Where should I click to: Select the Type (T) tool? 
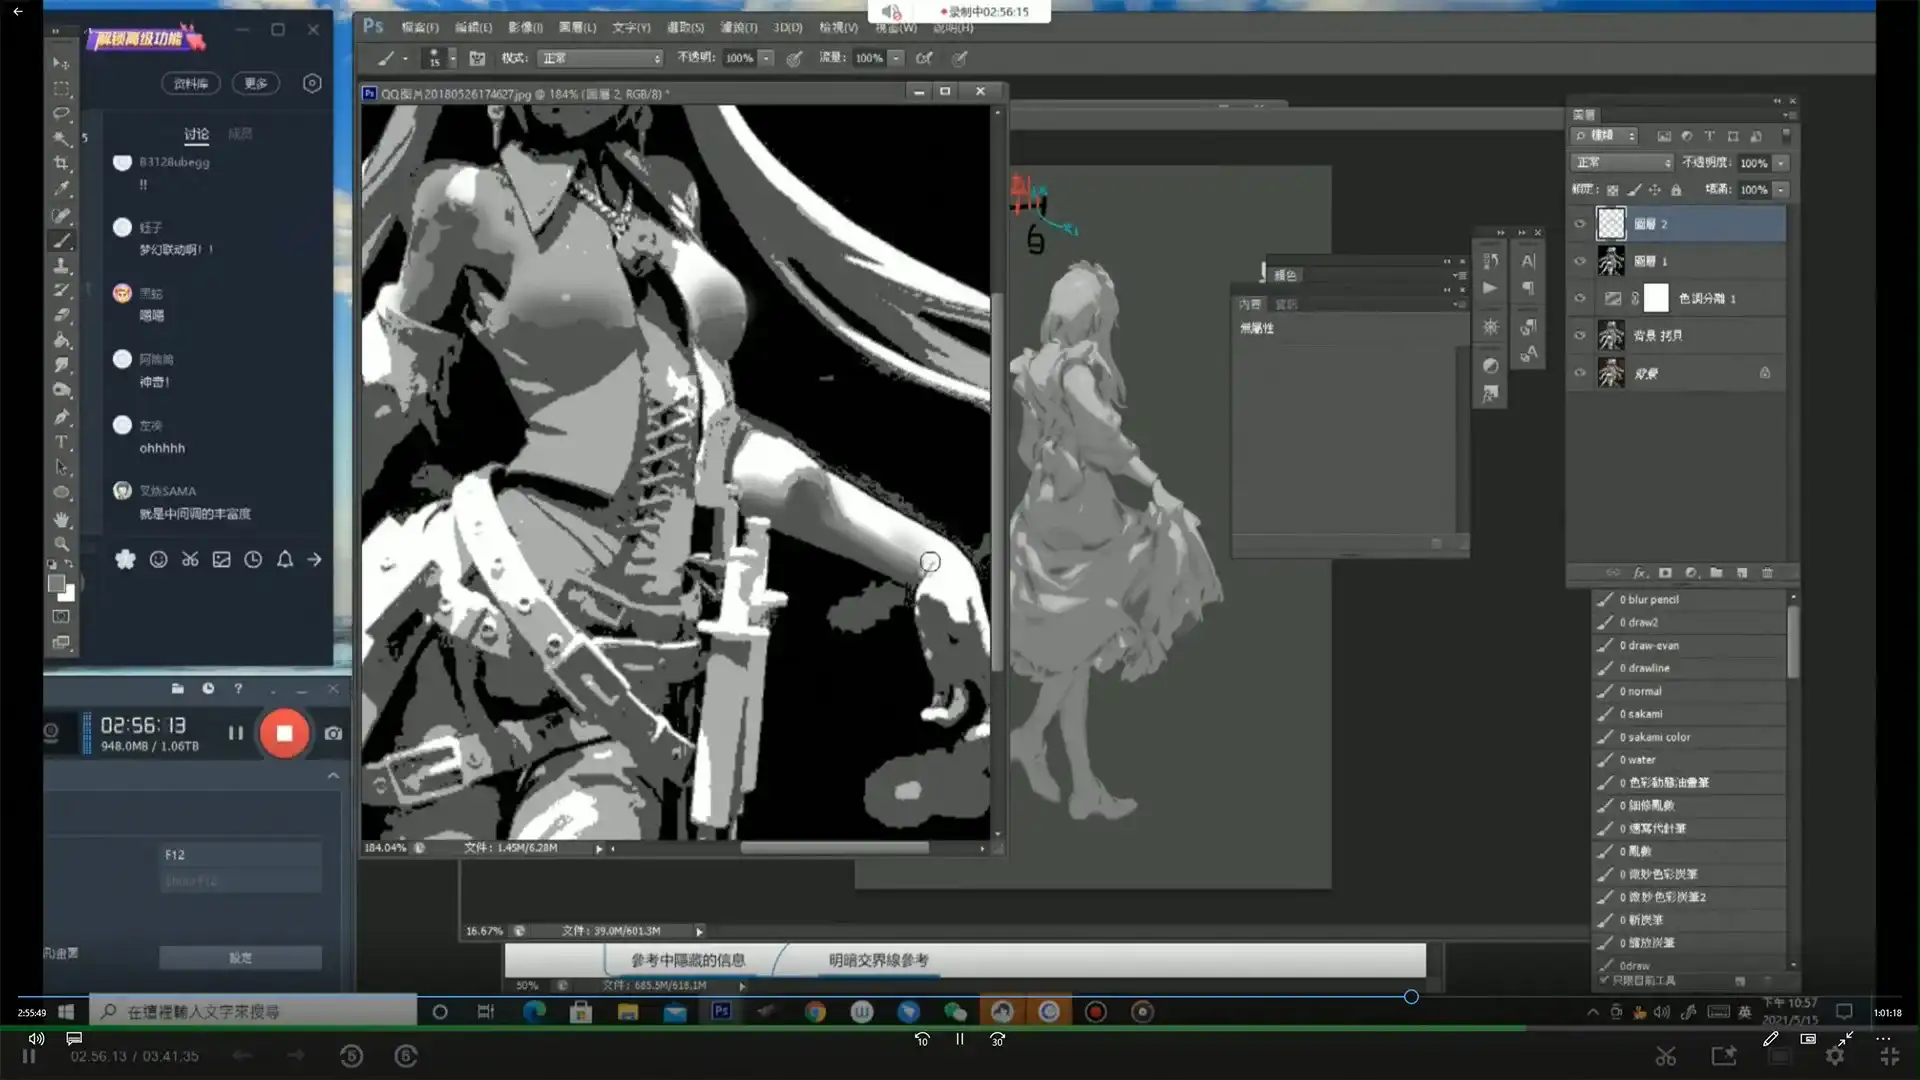pyautogui.click(x=61, y=442)
